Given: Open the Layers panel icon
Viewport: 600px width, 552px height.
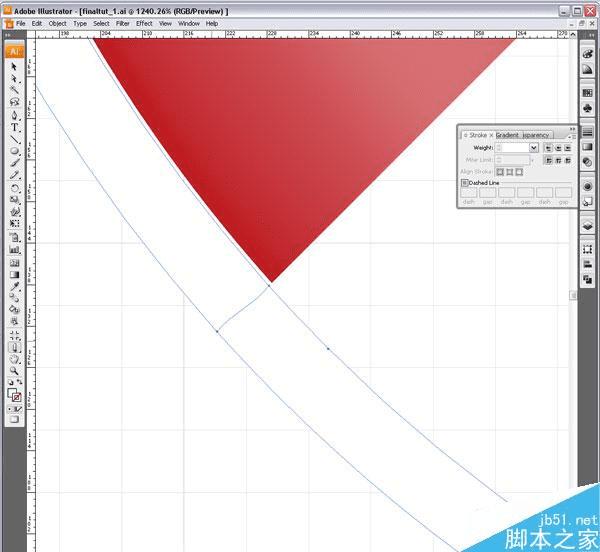Looking at the screenshot, I should coord(587,225).
